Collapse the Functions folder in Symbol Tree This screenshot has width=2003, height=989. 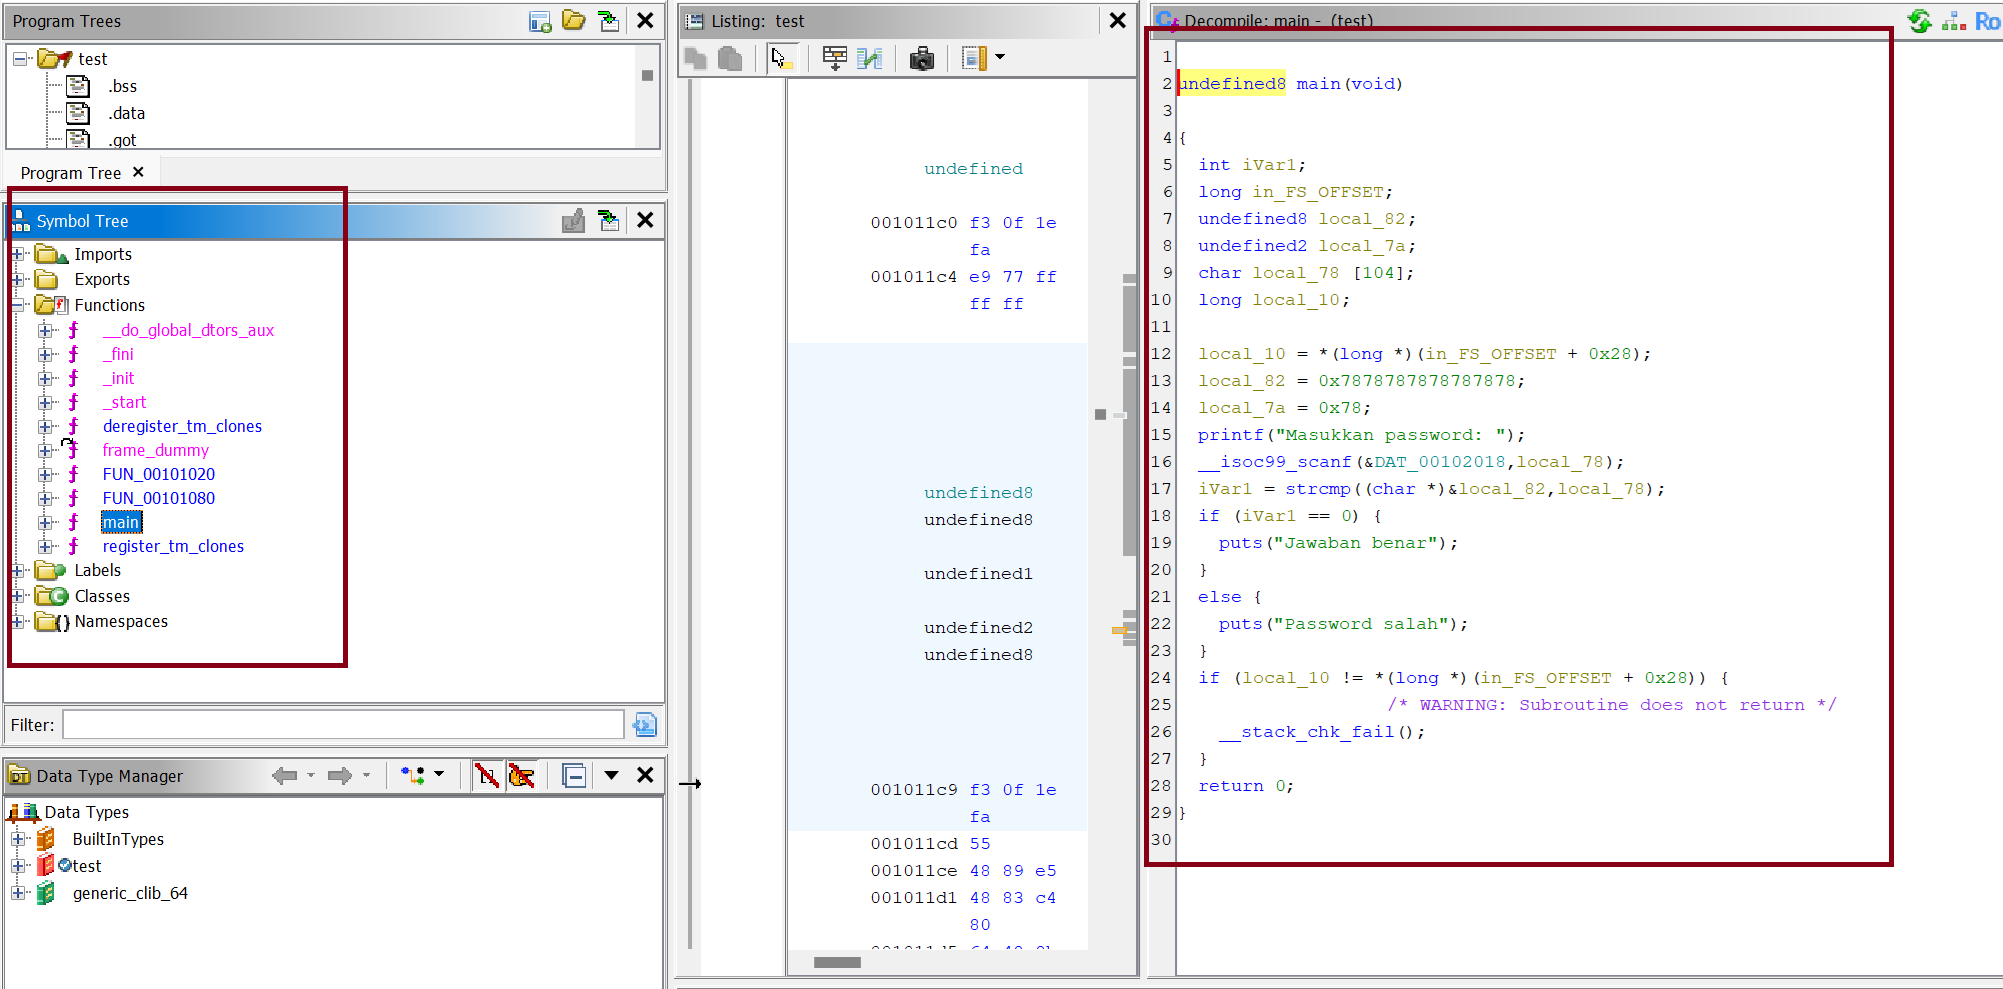click(x=18, y=305)
